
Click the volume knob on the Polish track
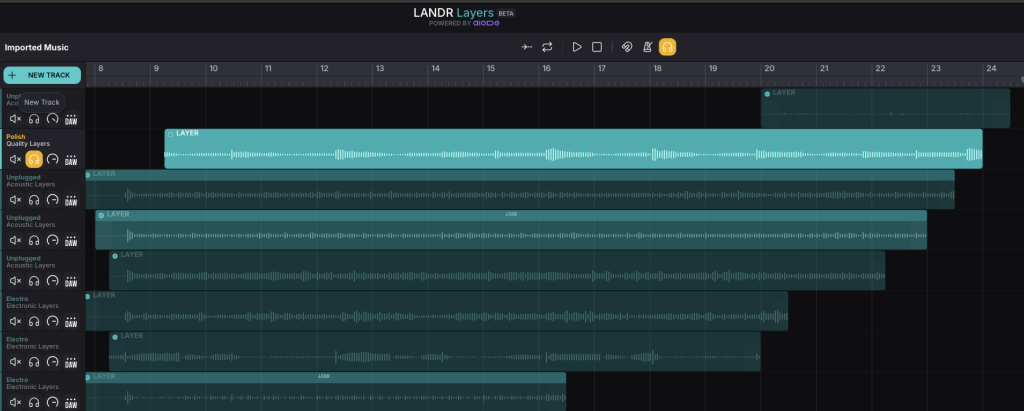(52, 159)
